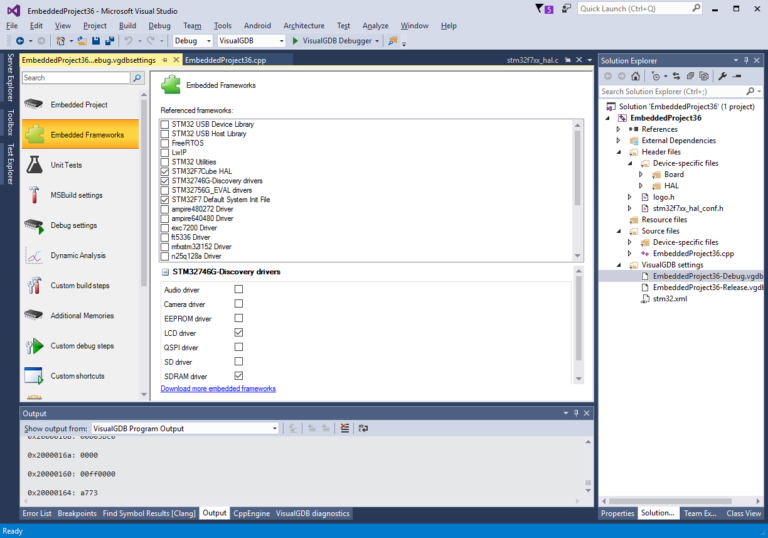Click Download more embedded frameworks link
This screenshot has width=768, height=538.
pos(218,389)
